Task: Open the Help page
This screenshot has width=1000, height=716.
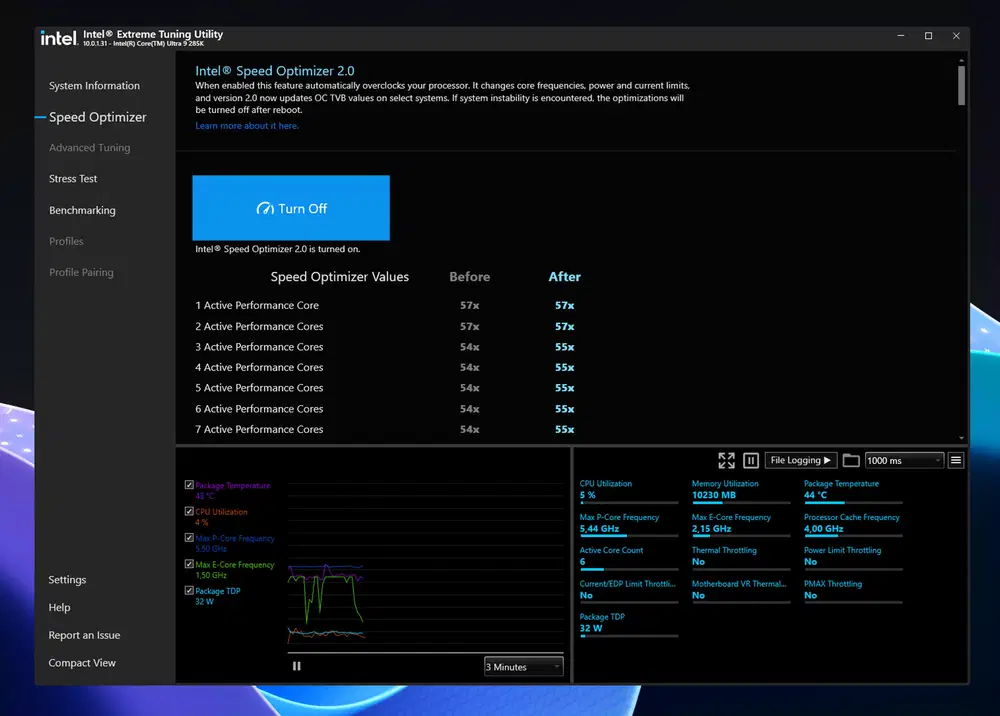Action: click(x=59, y=607)
